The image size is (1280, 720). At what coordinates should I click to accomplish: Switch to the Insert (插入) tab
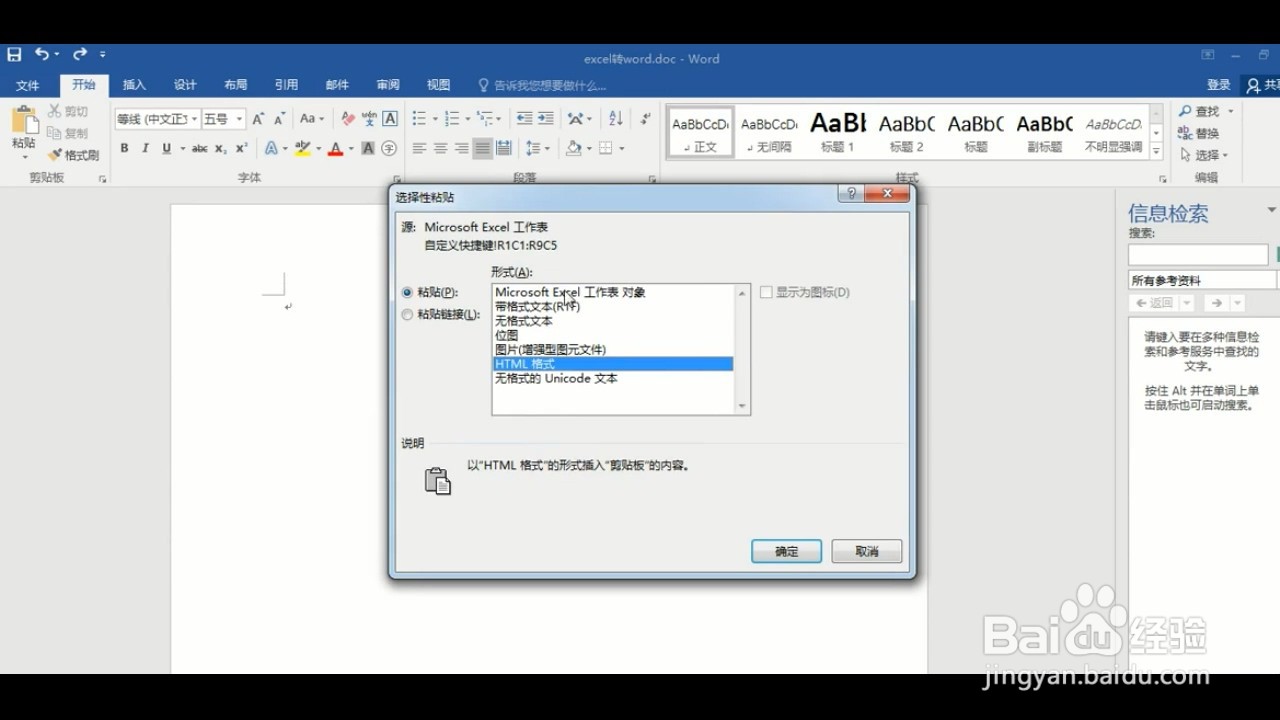134,85
